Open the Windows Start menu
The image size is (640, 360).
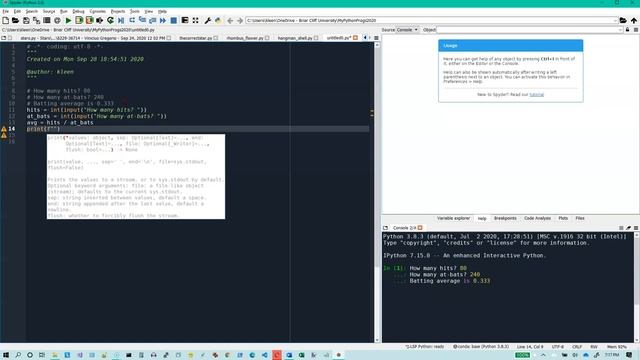click(6, 355)
